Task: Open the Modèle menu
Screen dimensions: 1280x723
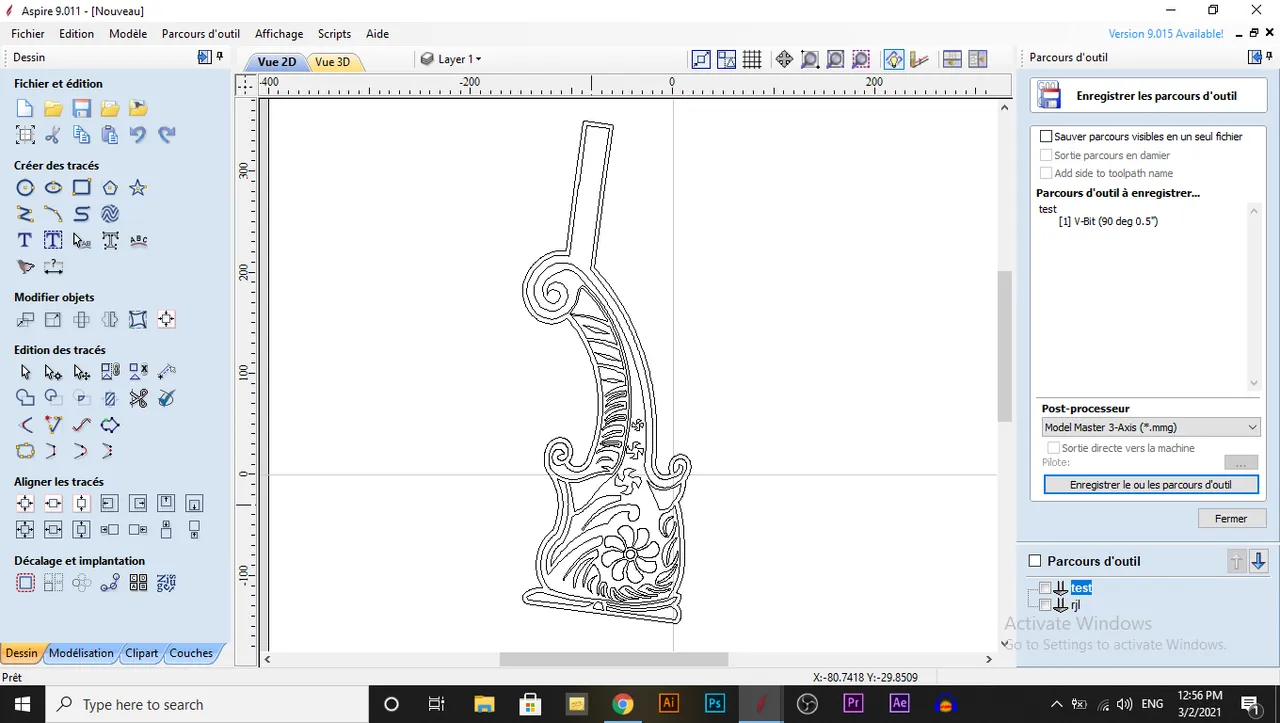Action: click(128, 33)
